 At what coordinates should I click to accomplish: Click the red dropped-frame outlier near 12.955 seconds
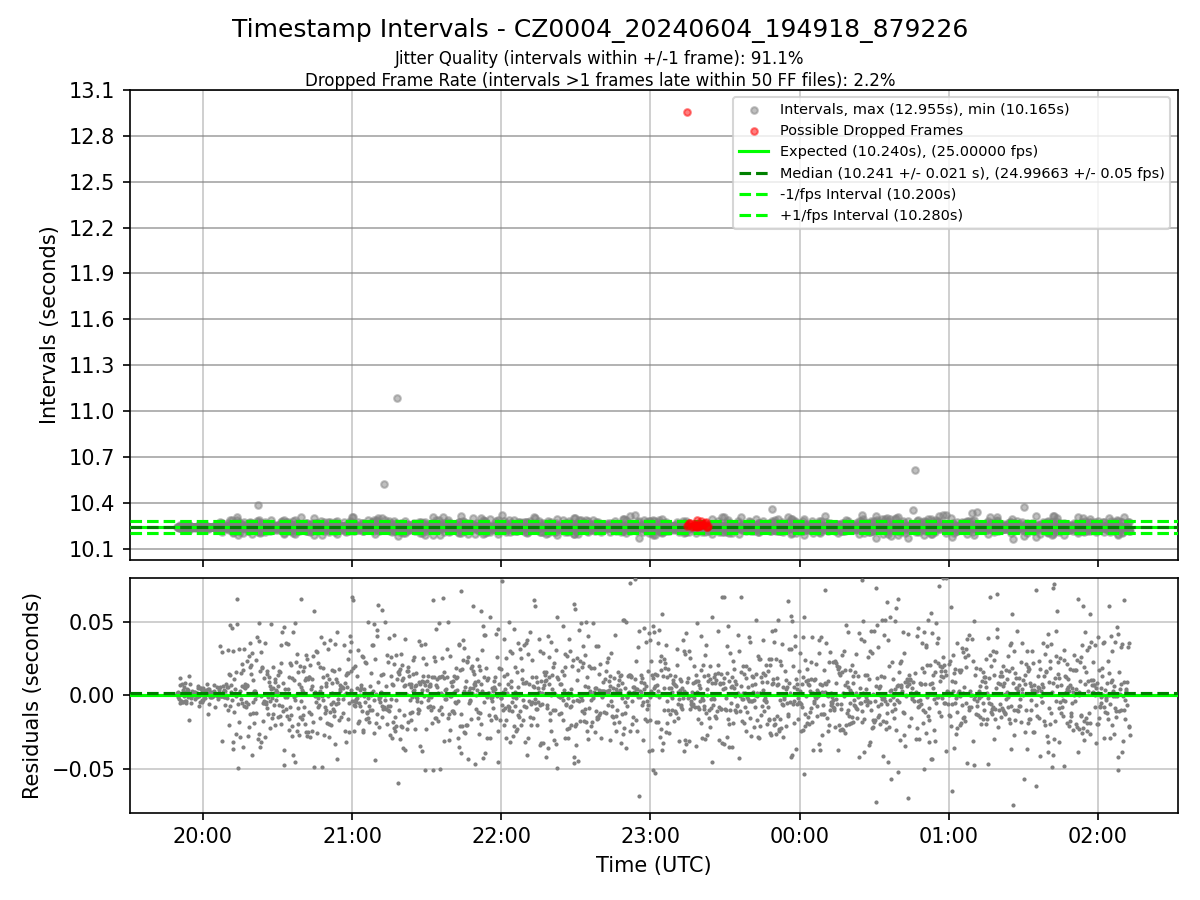(687, 112)
